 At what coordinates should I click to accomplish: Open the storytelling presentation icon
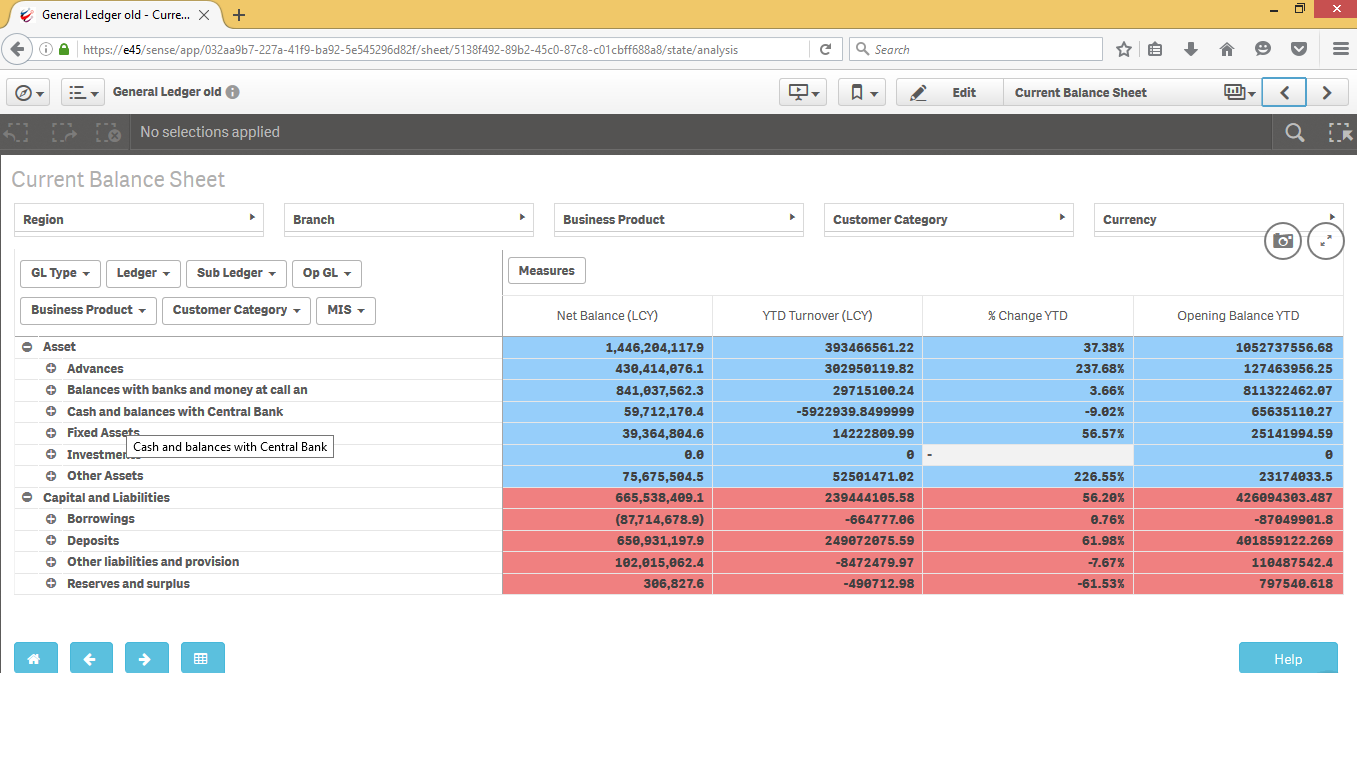tap(802, 91)
